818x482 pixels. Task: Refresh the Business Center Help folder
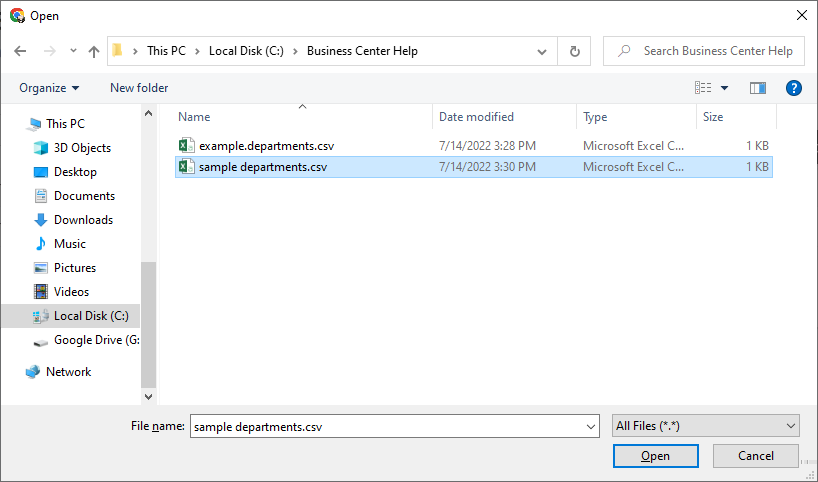coord(574,51)
